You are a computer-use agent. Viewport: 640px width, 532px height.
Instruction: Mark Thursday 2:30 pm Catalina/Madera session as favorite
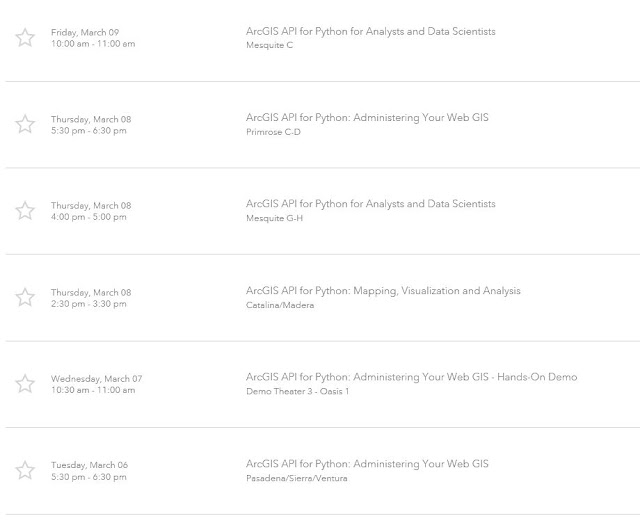25,297
